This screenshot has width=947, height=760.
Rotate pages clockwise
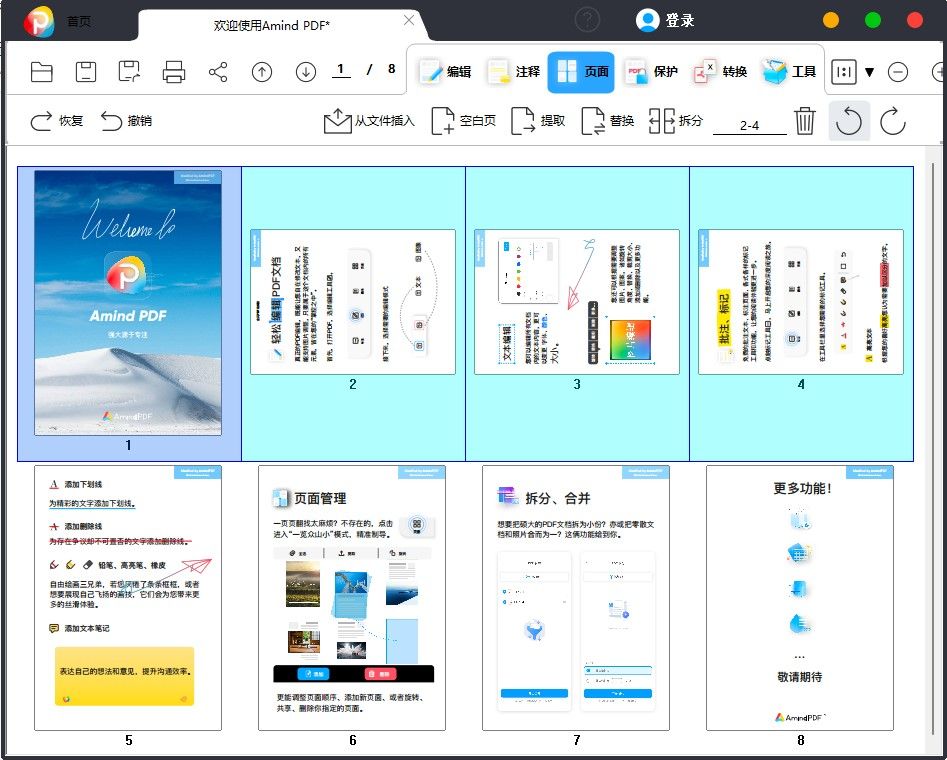point(893,121)
